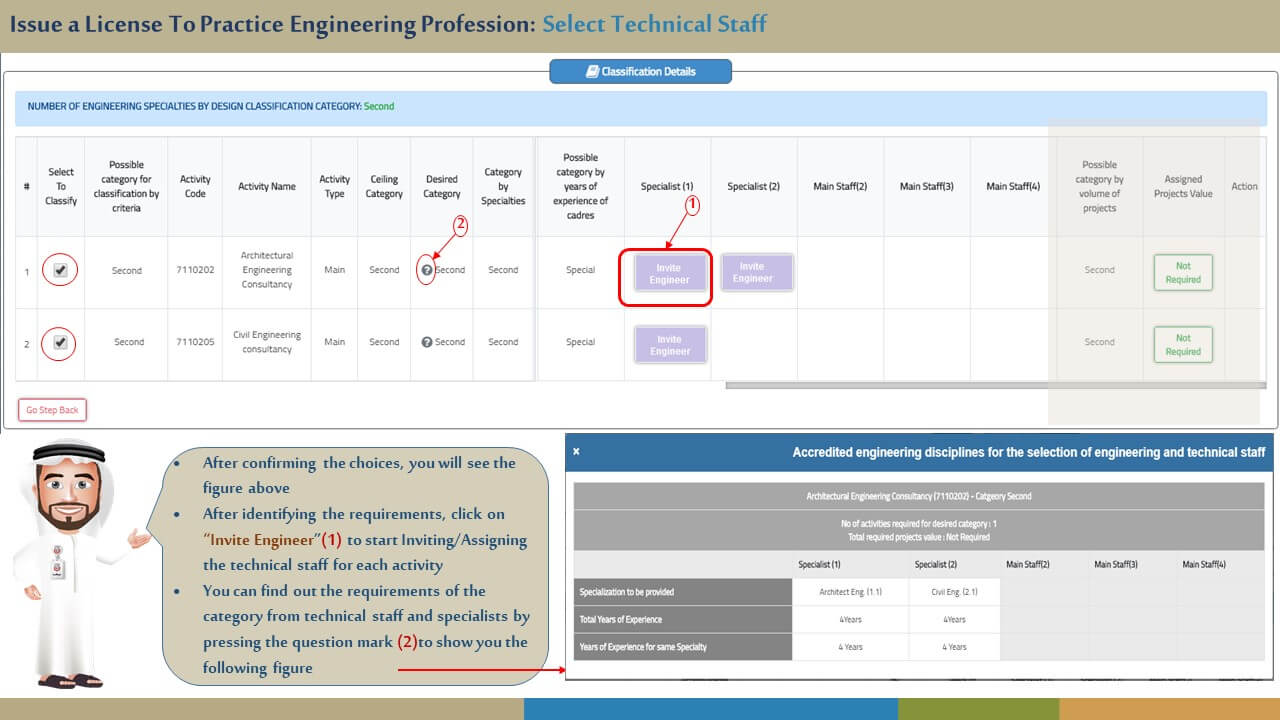
Task: Click the Desired Category column header
Action: pos(441,187)
